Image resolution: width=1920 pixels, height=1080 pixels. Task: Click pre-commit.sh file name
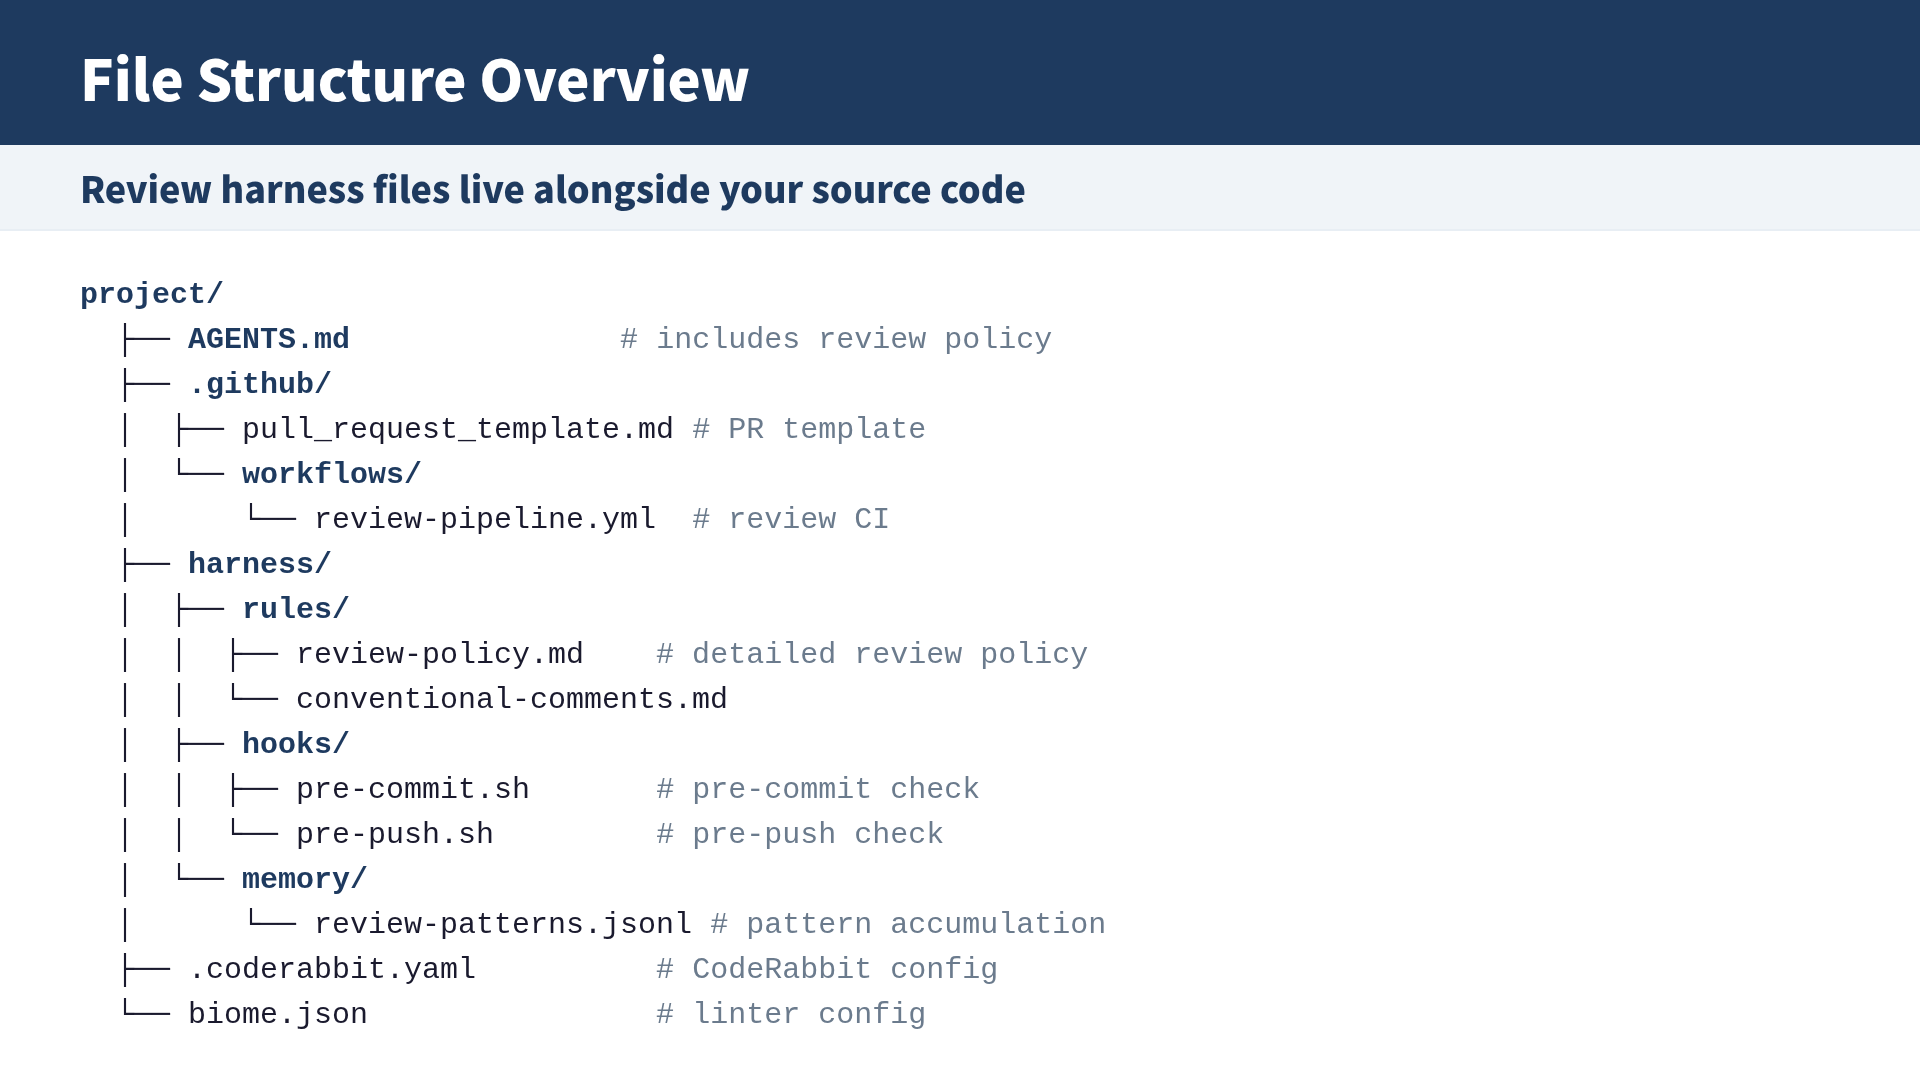[x=413, y=789]
